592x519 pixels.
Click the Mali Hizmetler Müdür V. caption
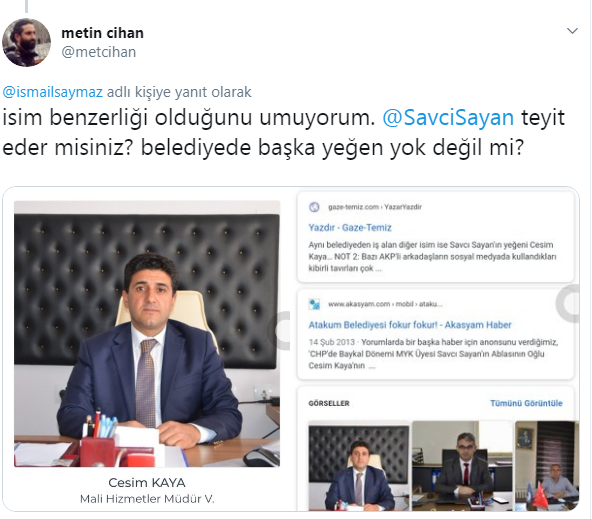coord(147,499)
